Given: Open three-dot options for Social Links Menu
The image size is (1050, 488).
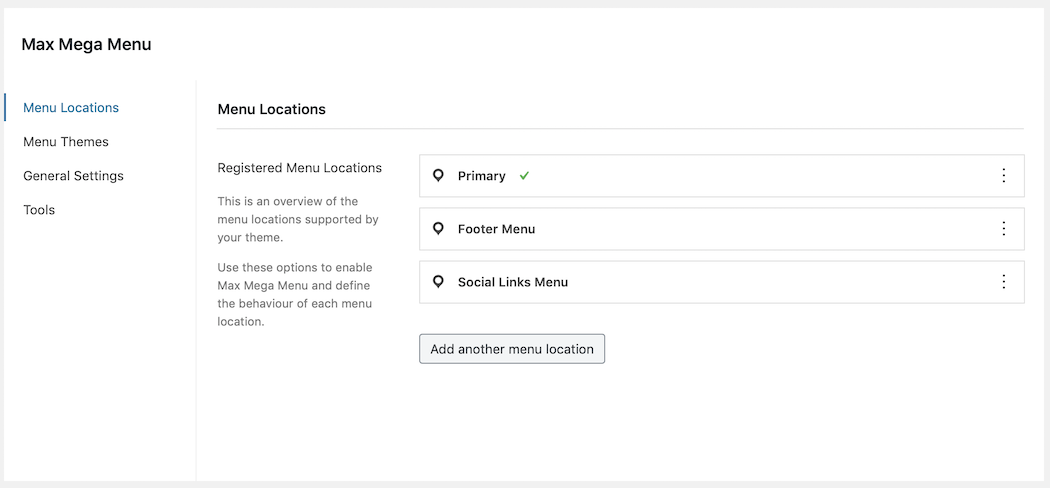Looking at the screenshot, I should click(x=1003, y=282).
